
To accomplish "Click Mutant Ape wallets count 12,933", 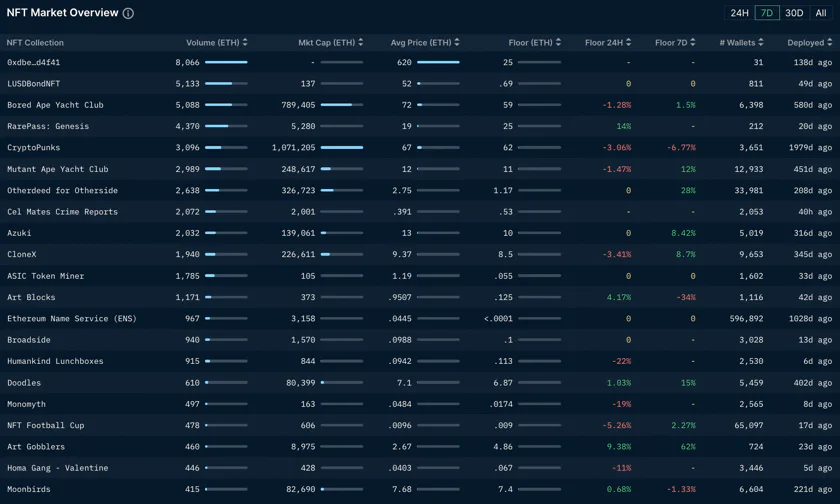I will click(x=749, y=169).
